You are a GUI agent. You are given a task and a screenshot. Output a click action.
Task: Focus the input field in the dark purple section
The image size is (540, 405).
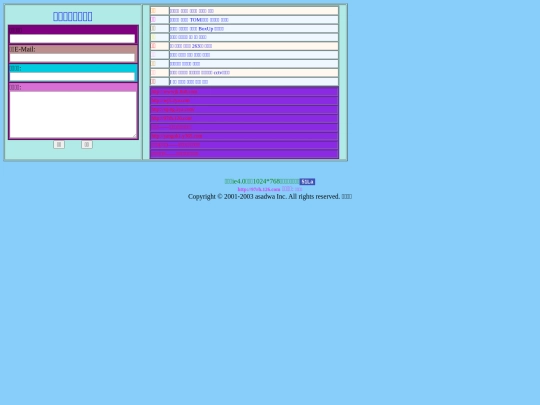point(72,39)
